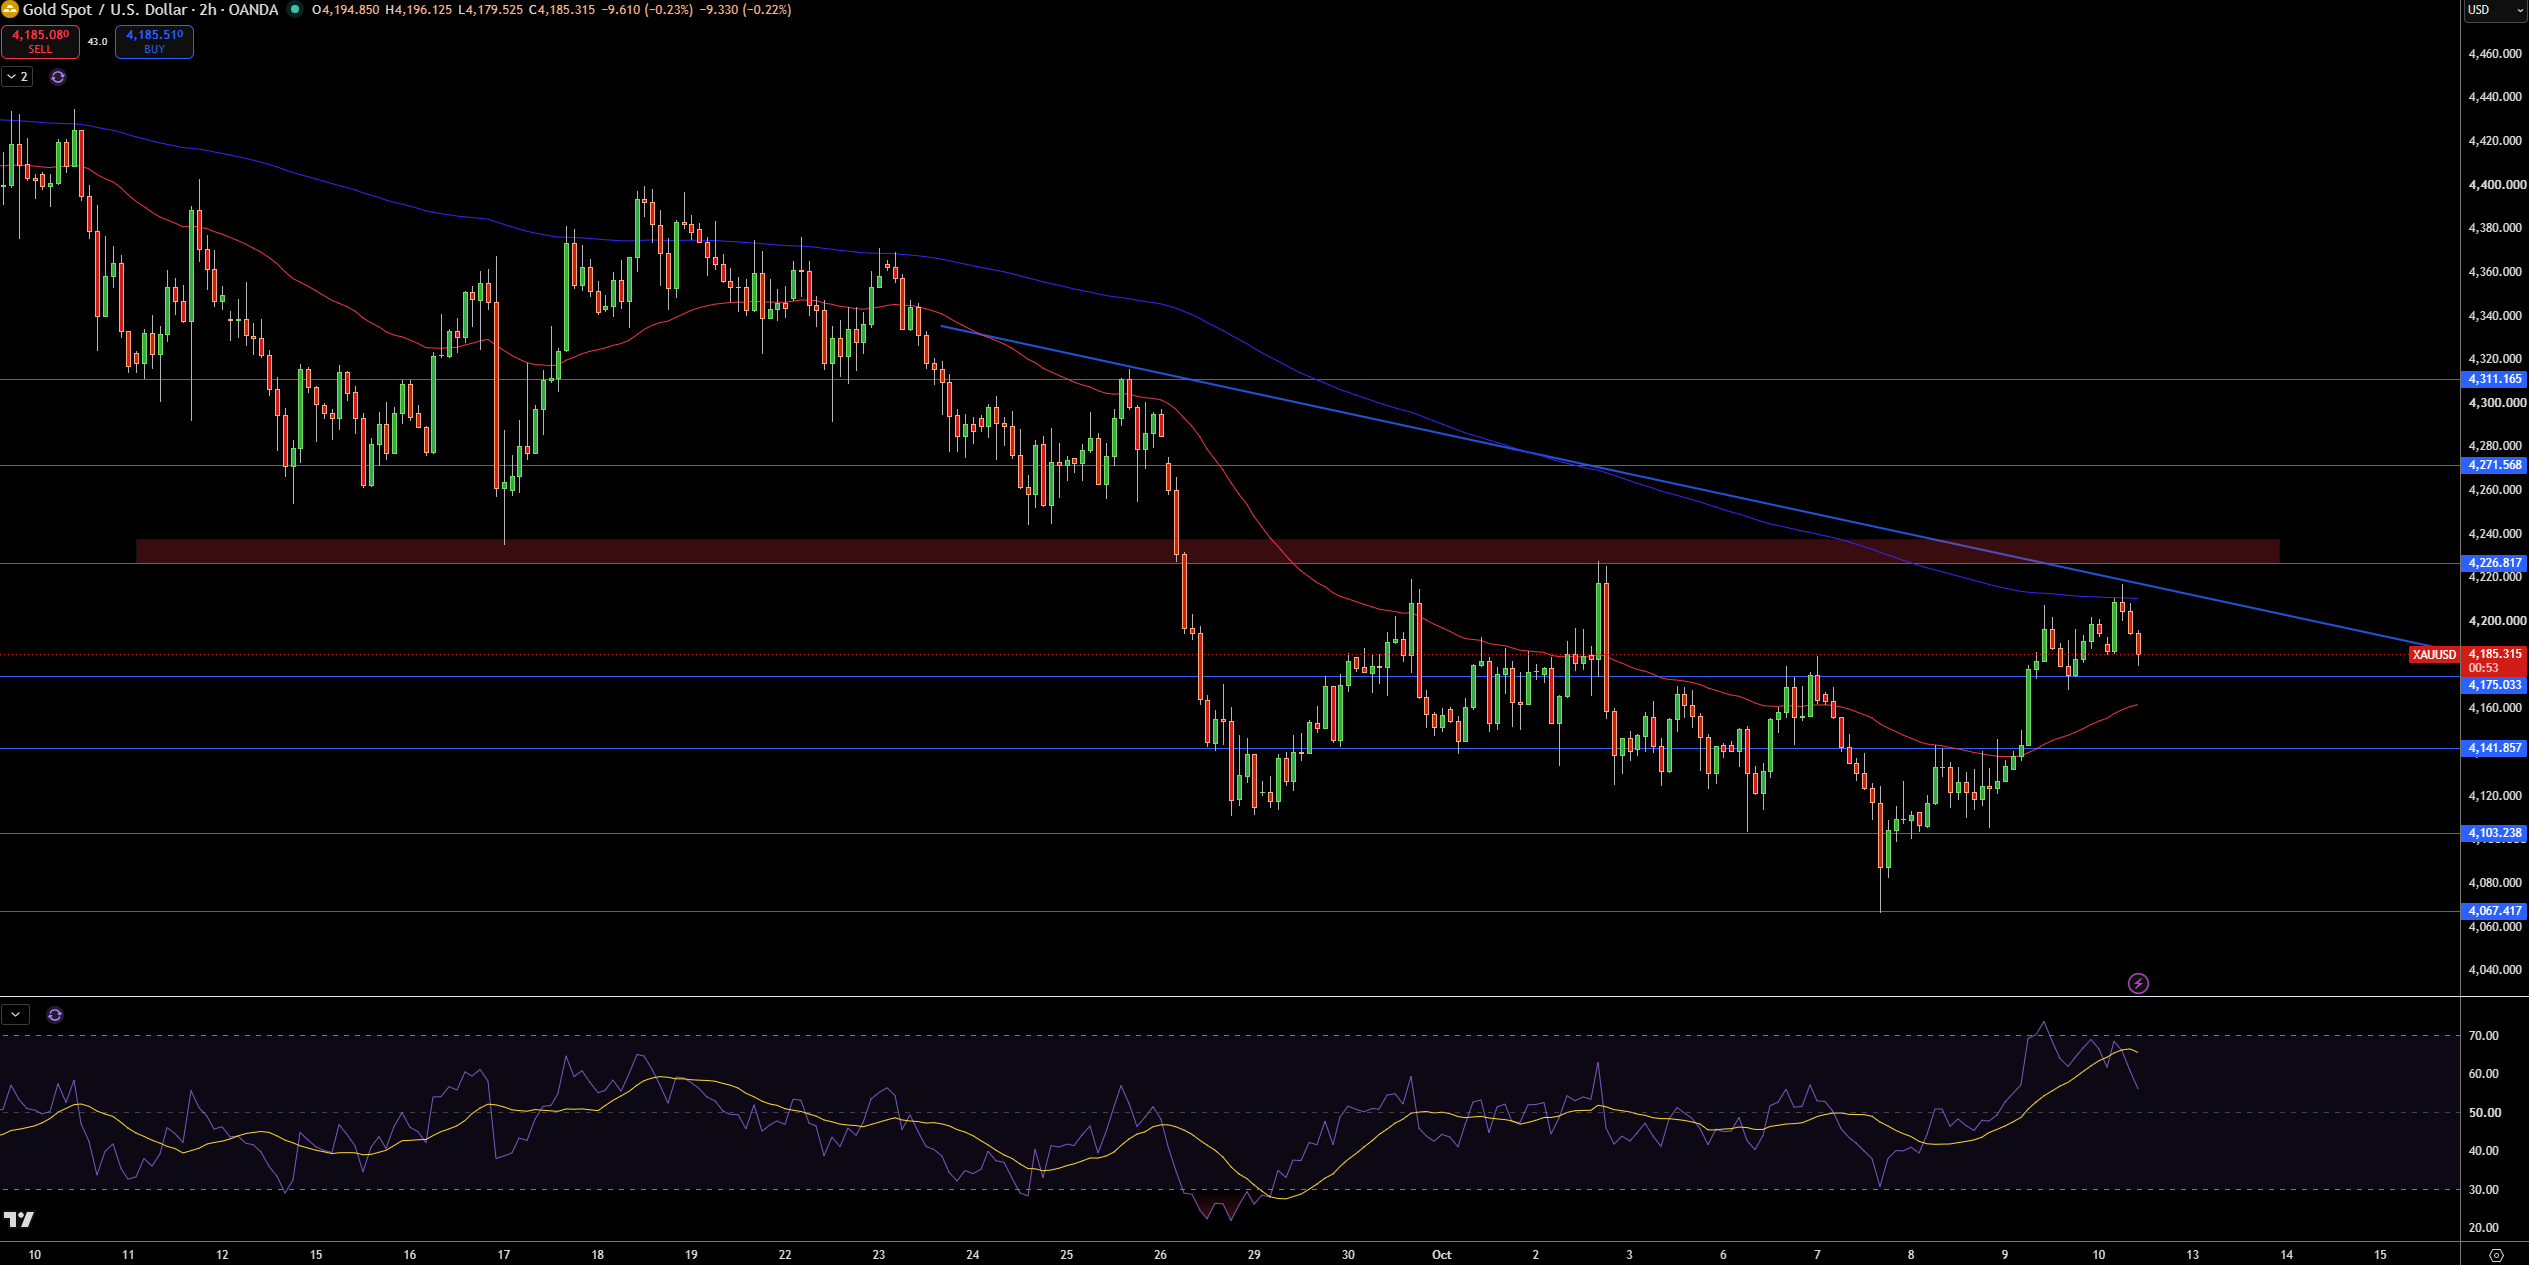Viewport: 2529px width, 1265px height.
Task: Click the green market status dot
Action: tap(295, 9)
